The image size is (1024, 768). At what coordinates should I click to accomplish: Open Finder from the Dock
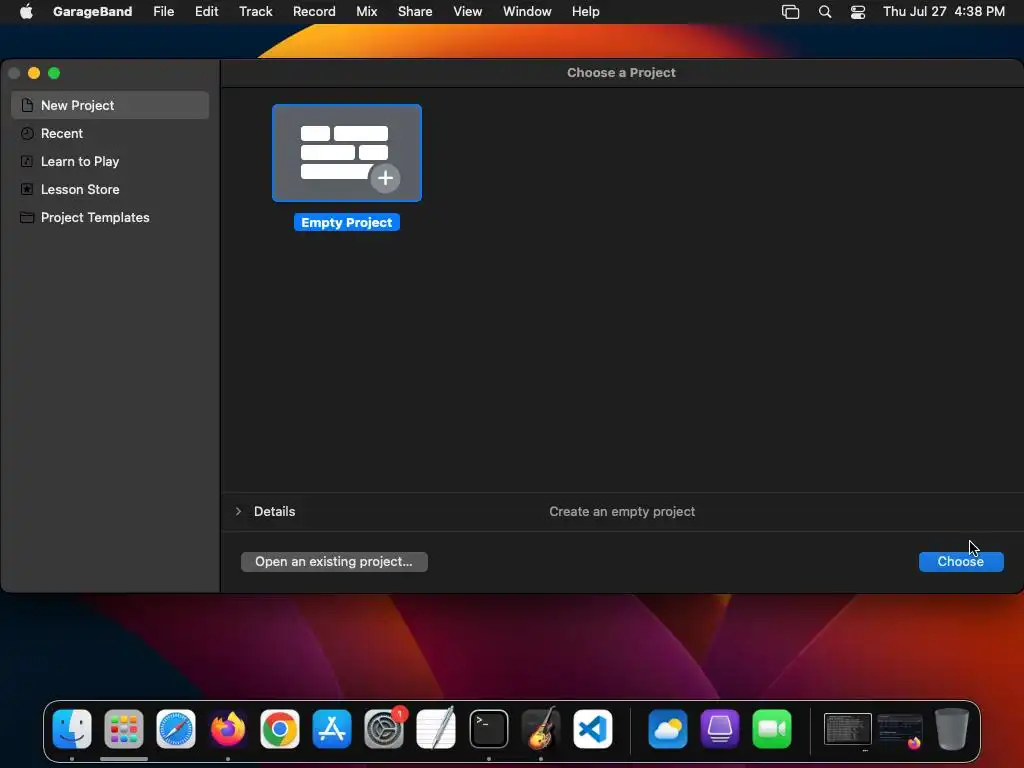point(72,729)
